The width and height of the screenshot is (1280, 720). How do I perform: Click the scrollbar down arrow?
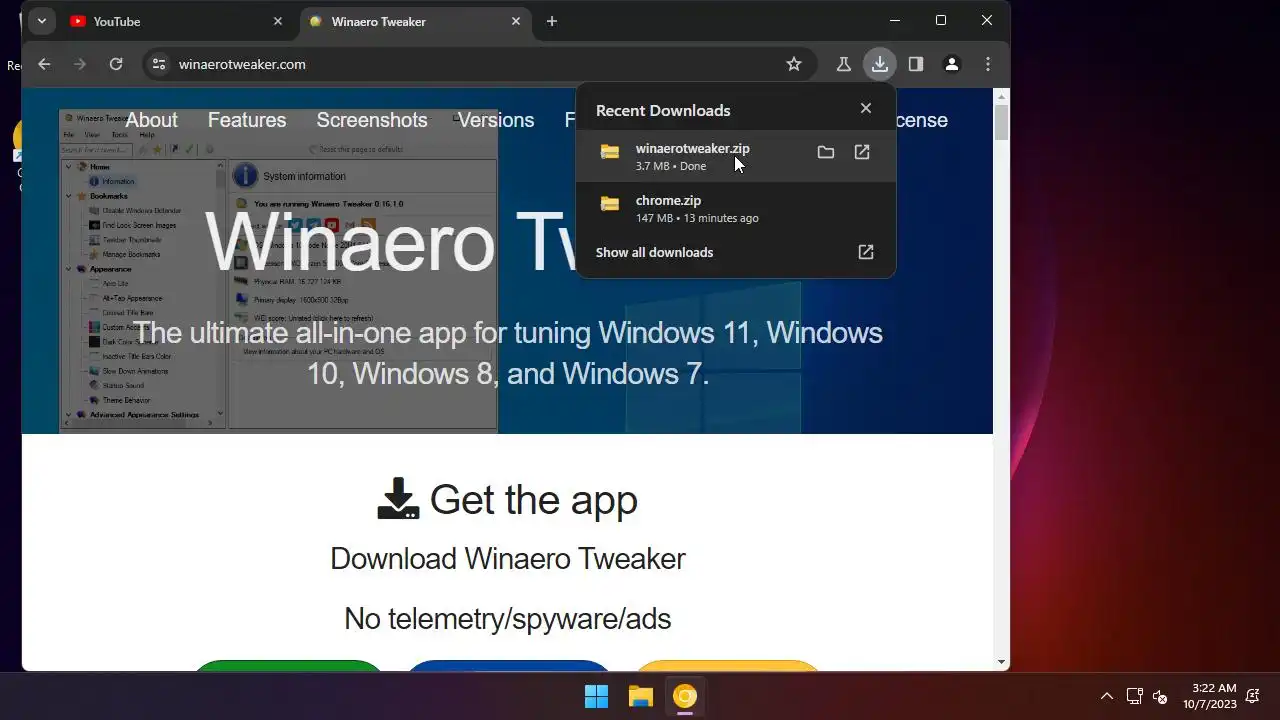point(1002,662)
